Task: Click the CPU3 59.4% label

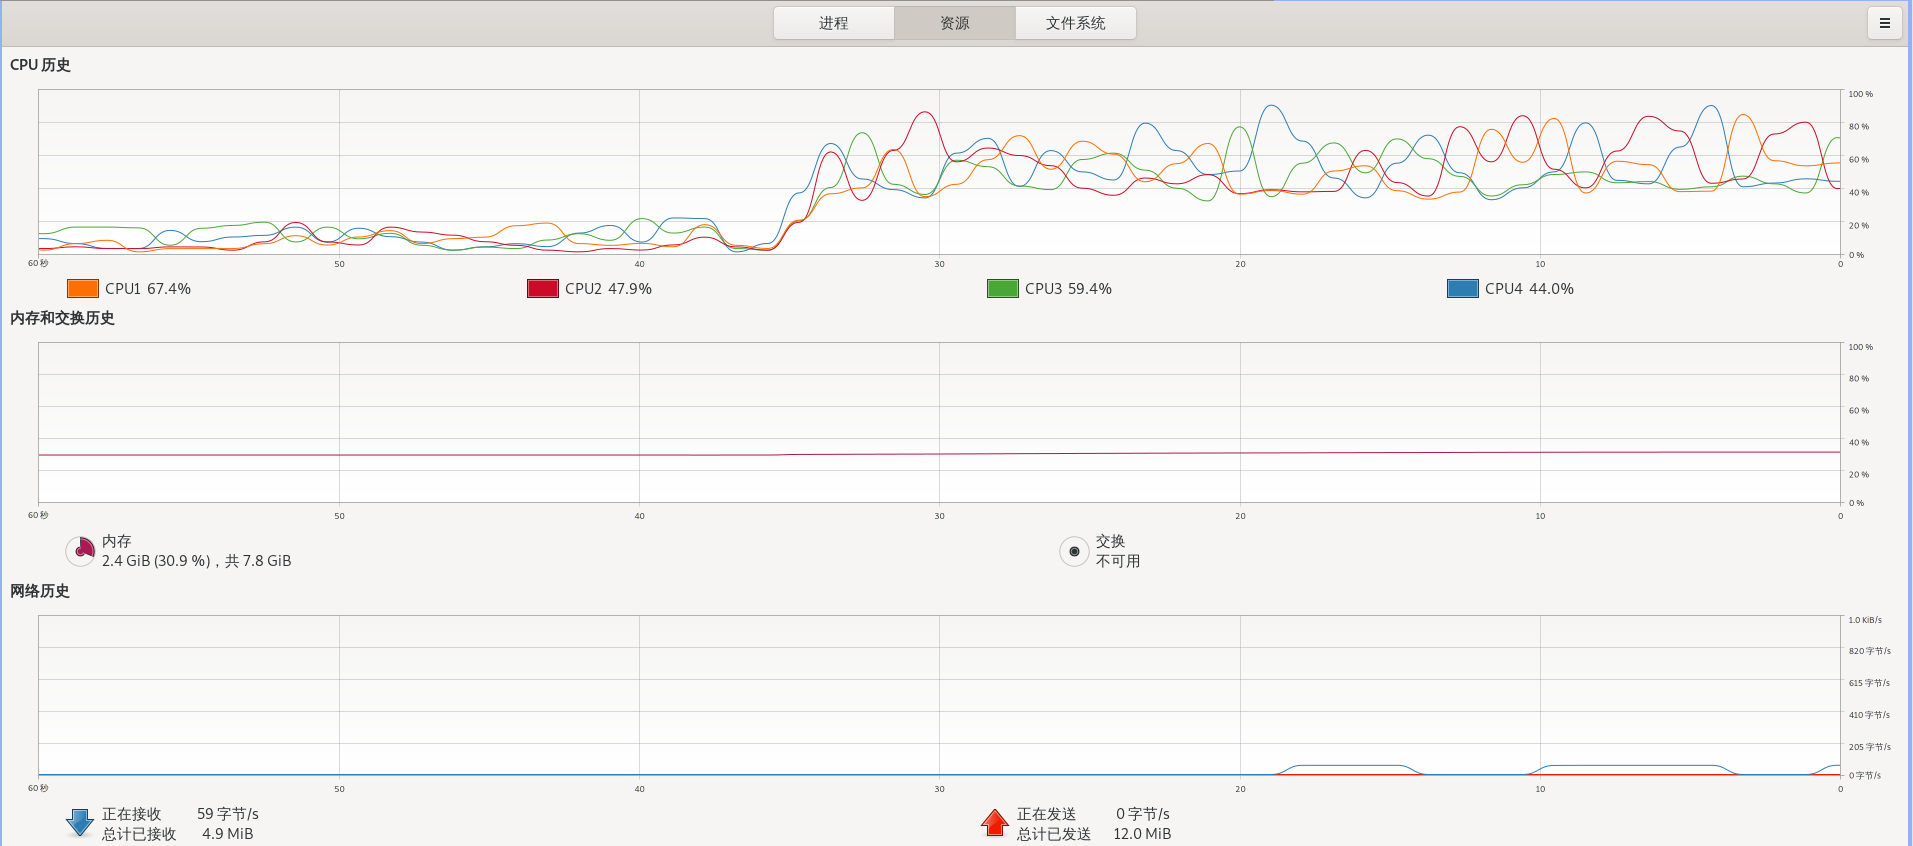Action: tap(1068, 288)
